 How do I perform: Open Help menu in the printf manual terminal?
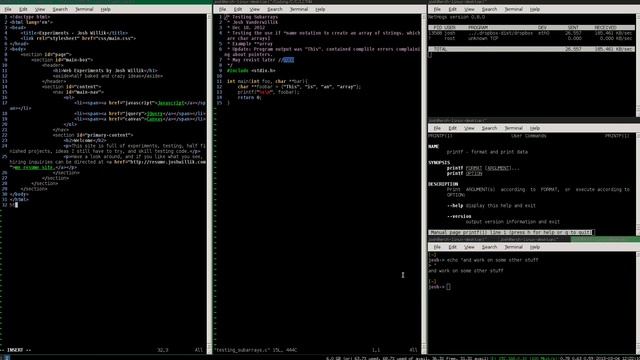(x=535, y=128)
